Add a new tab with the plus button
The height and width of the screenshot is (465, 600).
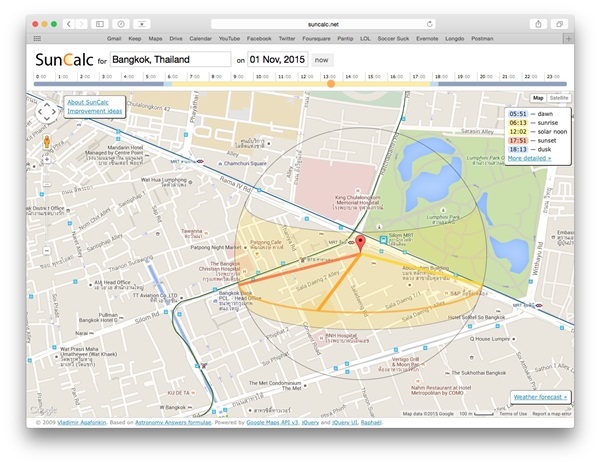(568, 39)
